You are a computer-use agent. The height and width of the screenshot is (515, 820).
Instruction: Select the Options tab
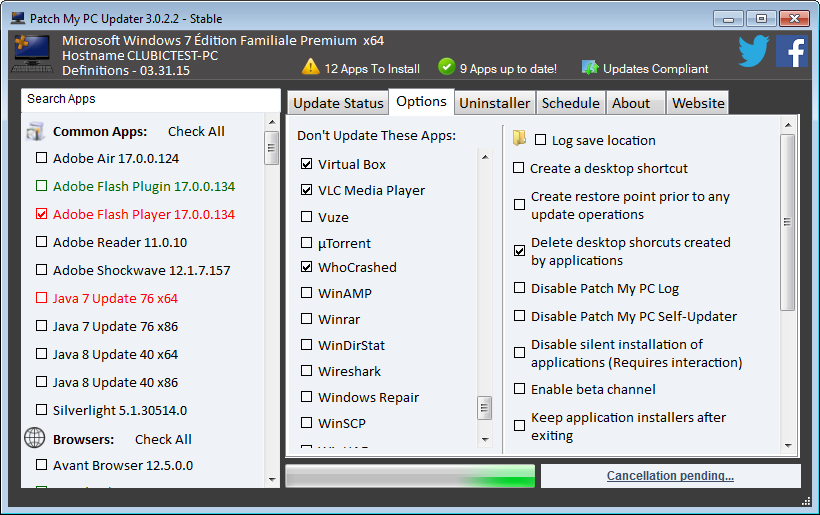[x=422, y=101]
